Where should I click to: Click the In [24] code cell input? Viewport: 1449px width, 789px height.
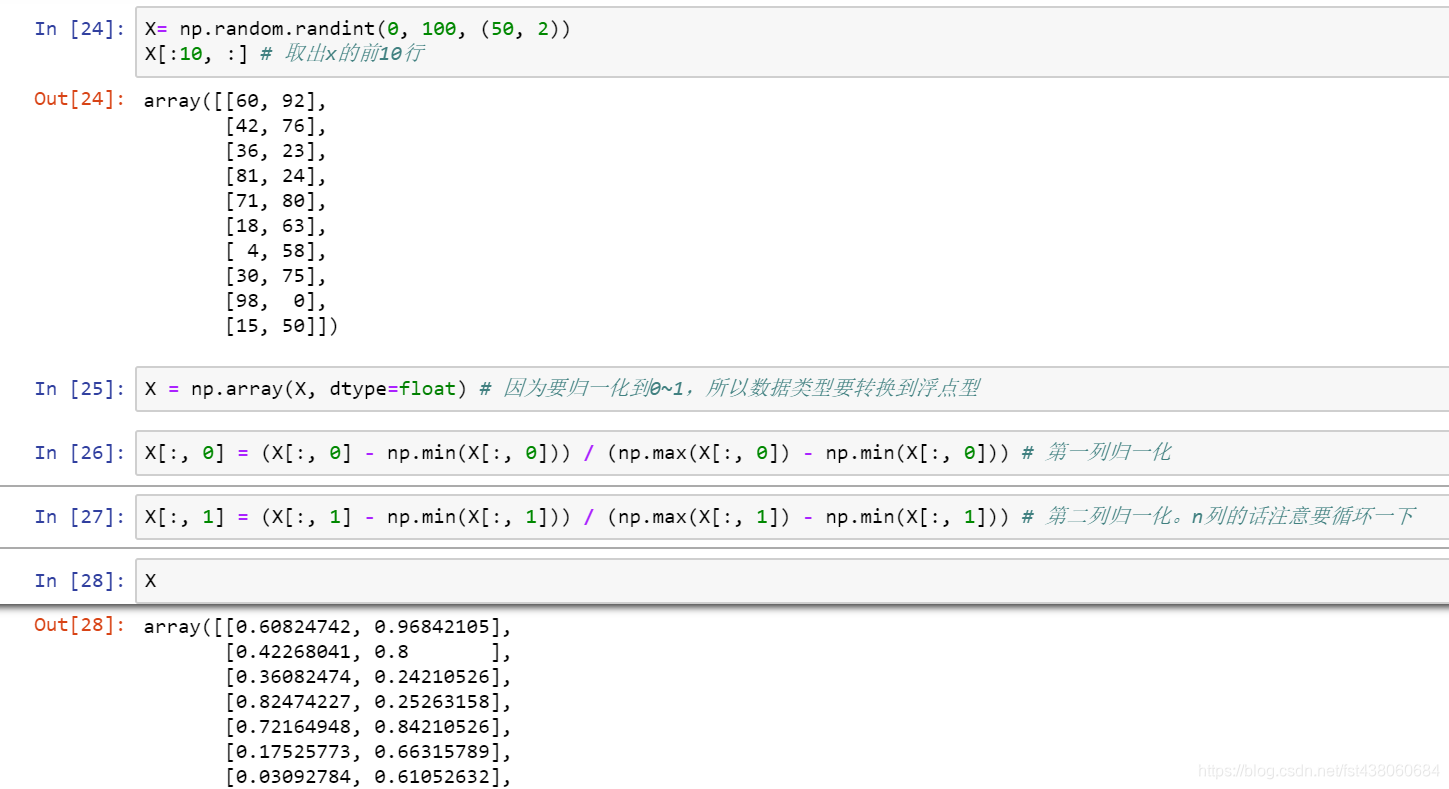click(x=792, y=41)
